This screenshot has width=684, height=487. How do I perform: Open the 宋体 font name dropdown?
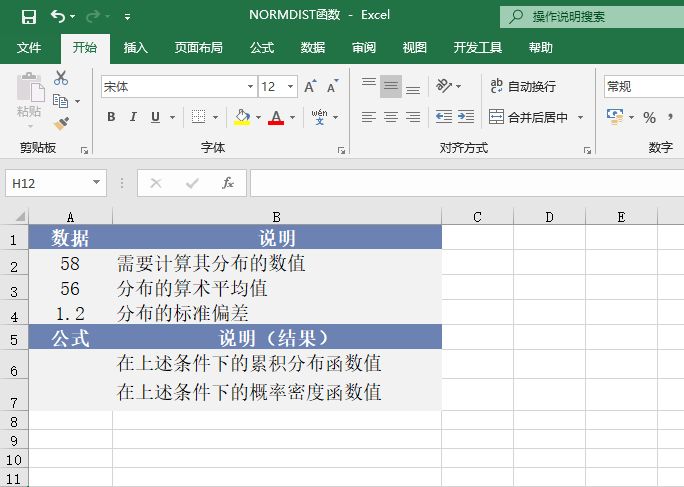pyautogui.click(x=250, y=87)
